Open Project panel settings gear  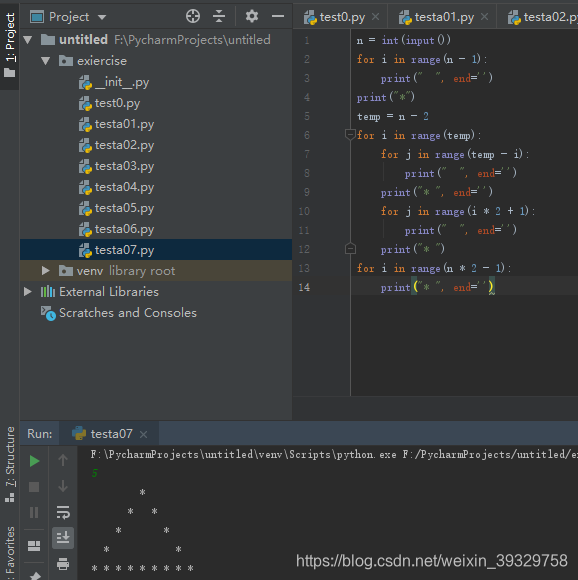click(x=252, y=16)
